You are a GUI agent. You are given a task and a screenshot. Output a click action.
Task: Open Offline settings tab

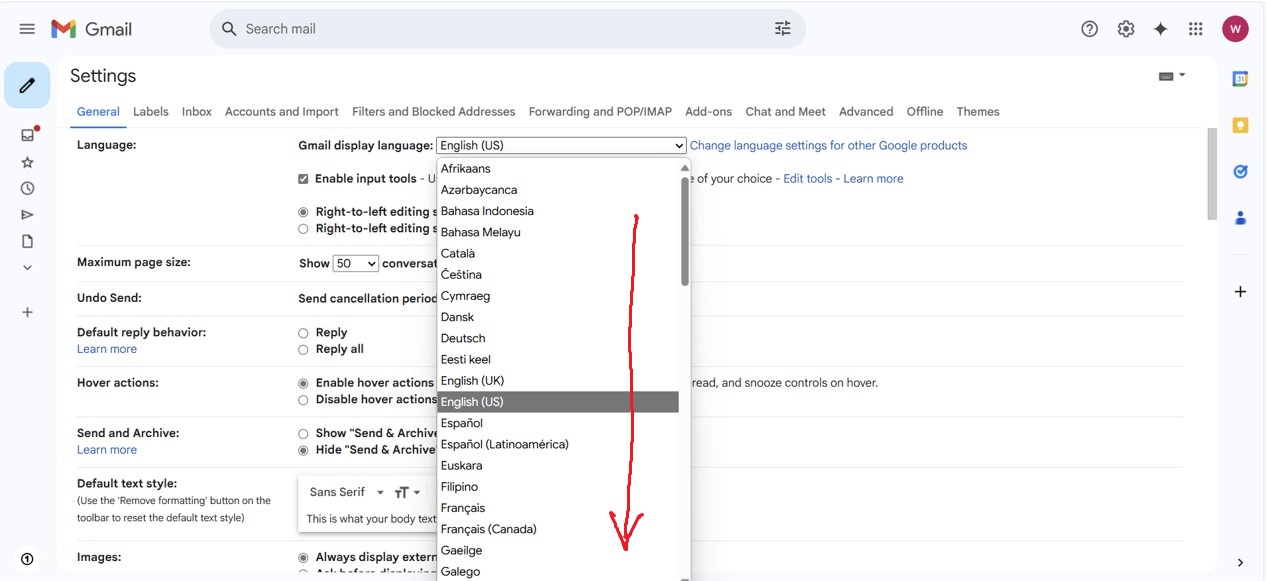[x=925, y=112]
